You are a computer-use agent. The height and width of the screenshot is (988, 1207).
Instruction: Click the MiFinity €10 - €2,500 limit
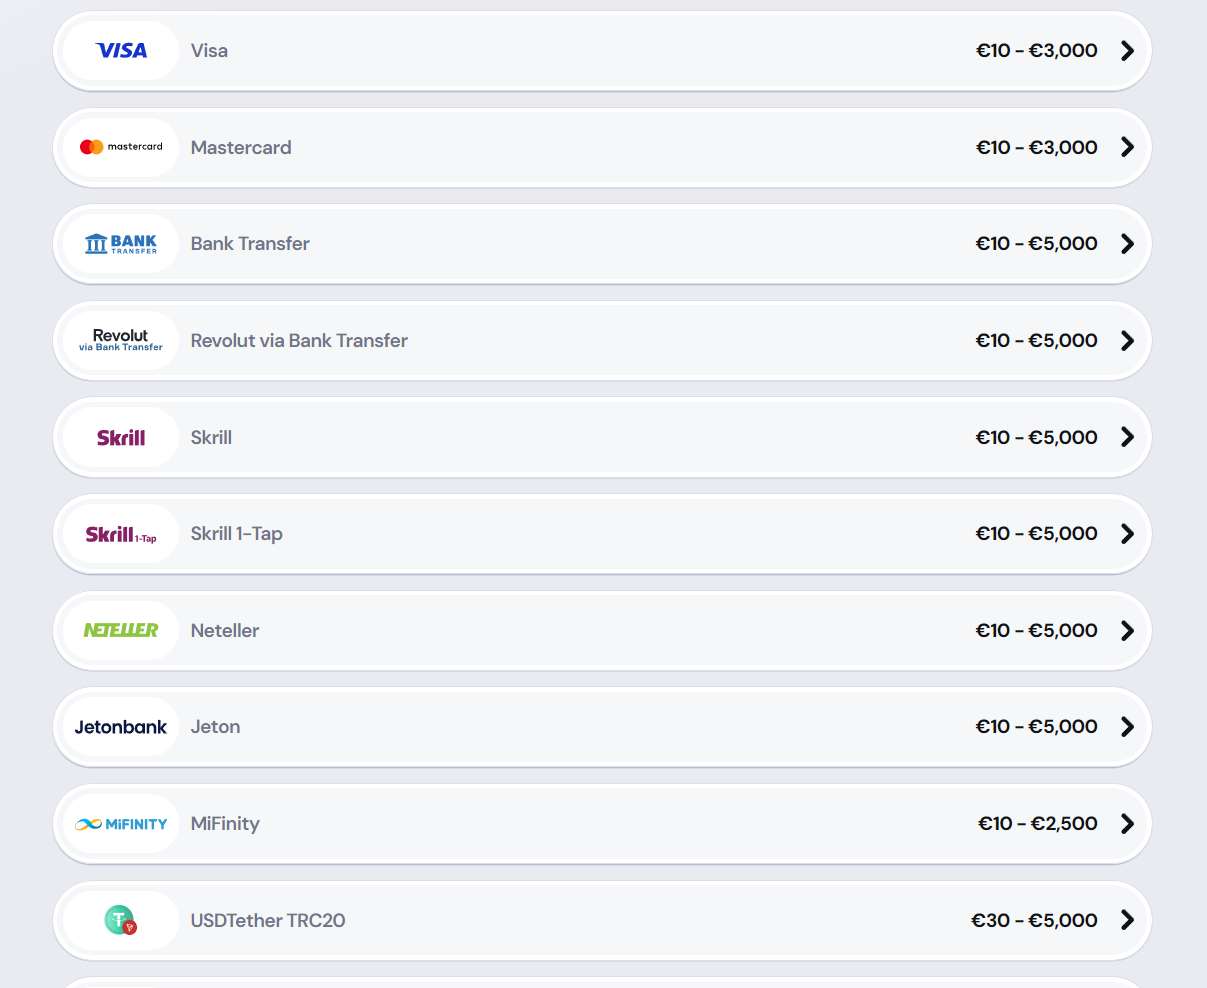(1037, 824)
